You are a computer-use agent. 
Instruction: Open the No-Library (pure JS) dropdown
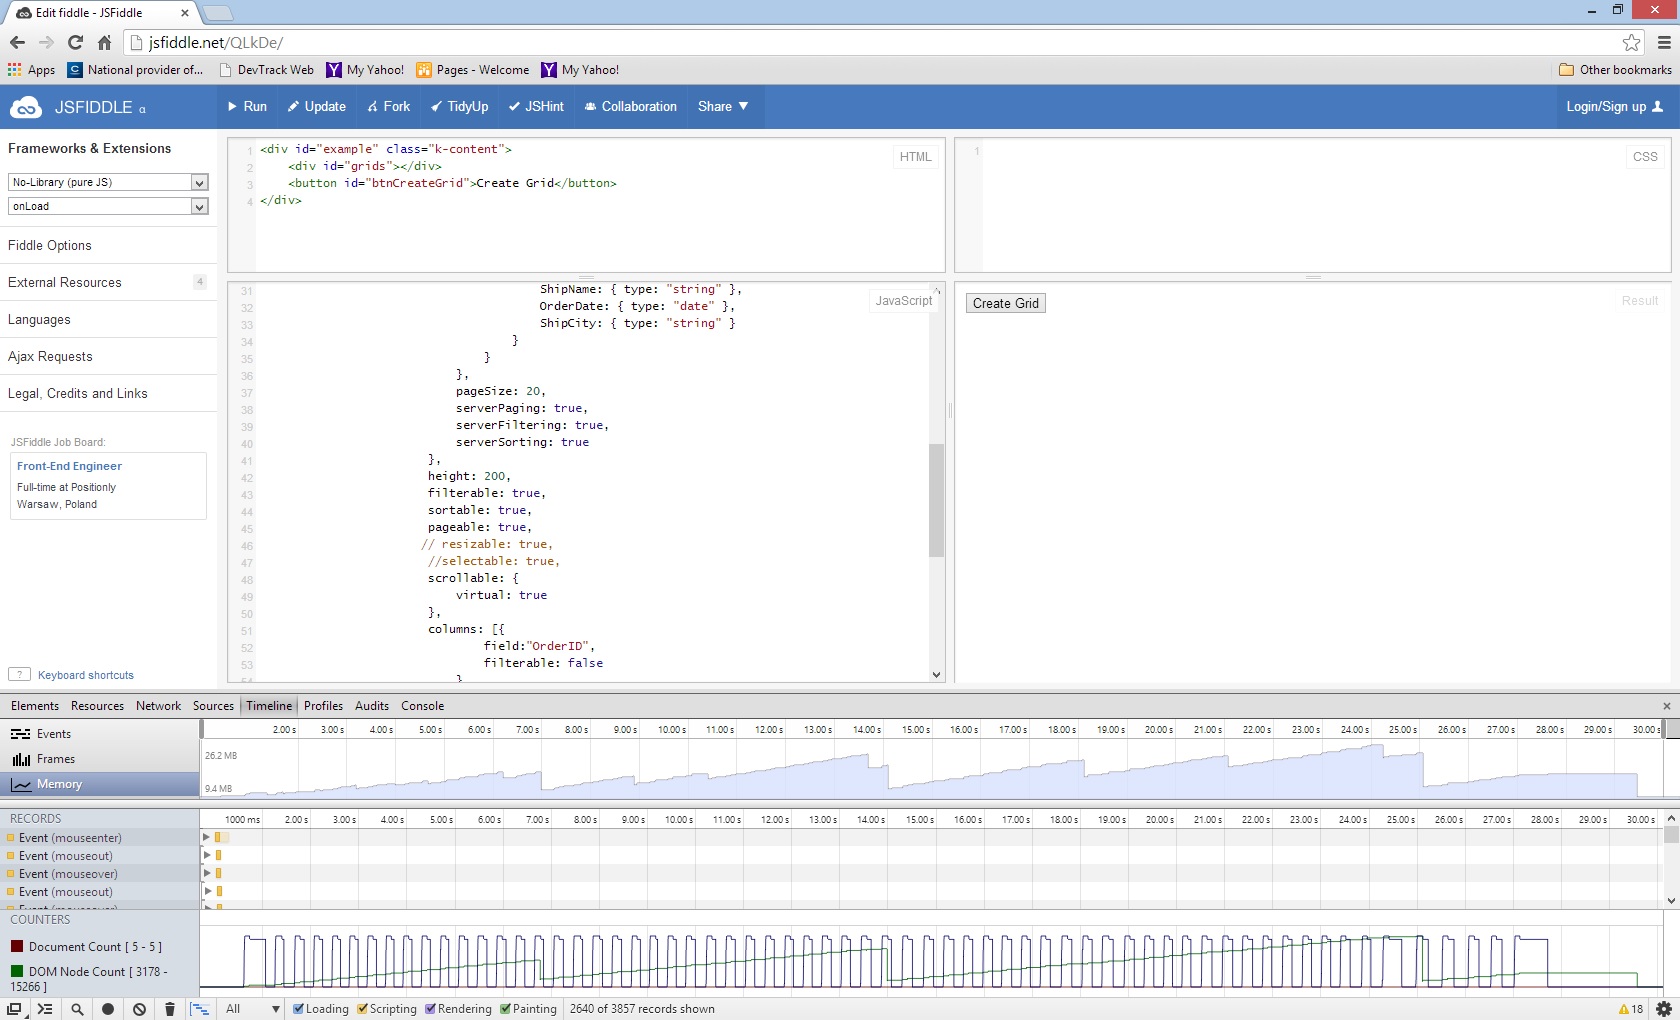click(108, 182)
